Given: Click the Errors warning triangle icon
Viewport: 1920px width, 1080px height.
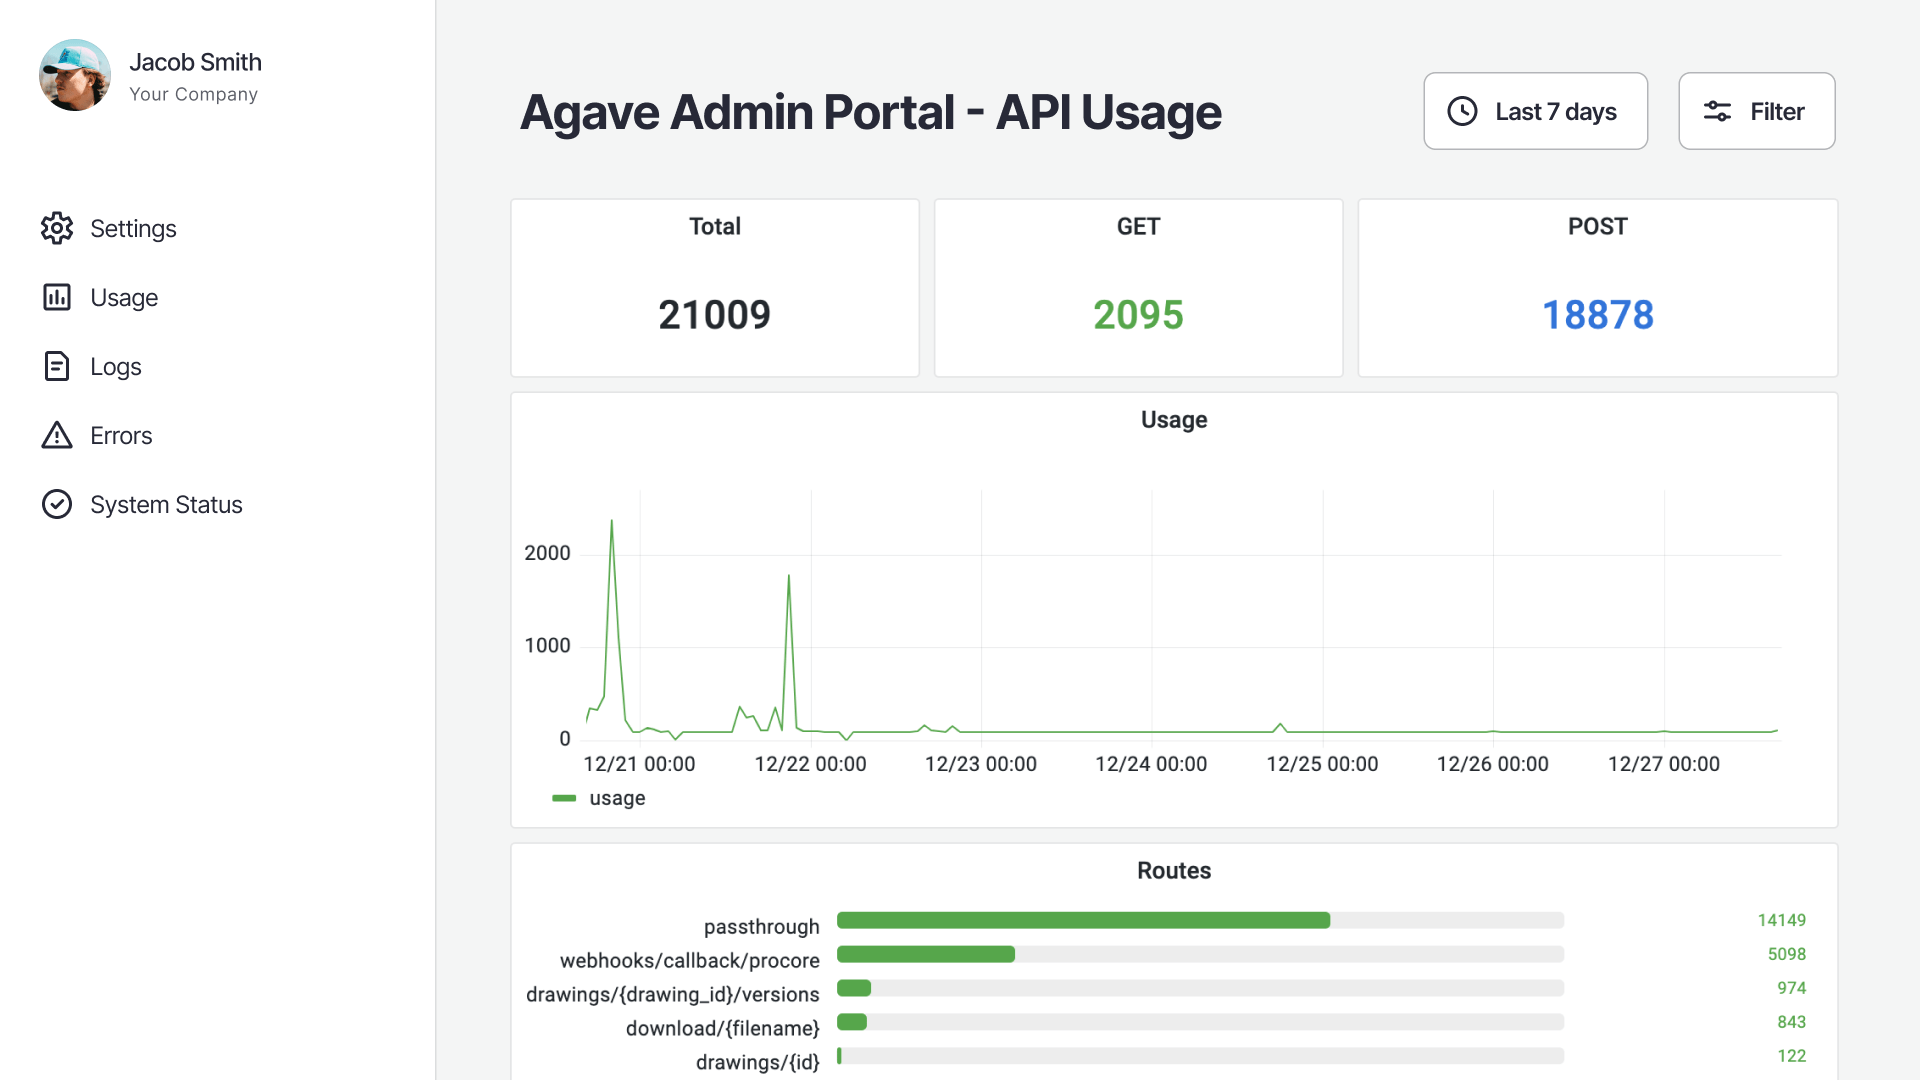Looking at the screenshot, I should 57,435.
